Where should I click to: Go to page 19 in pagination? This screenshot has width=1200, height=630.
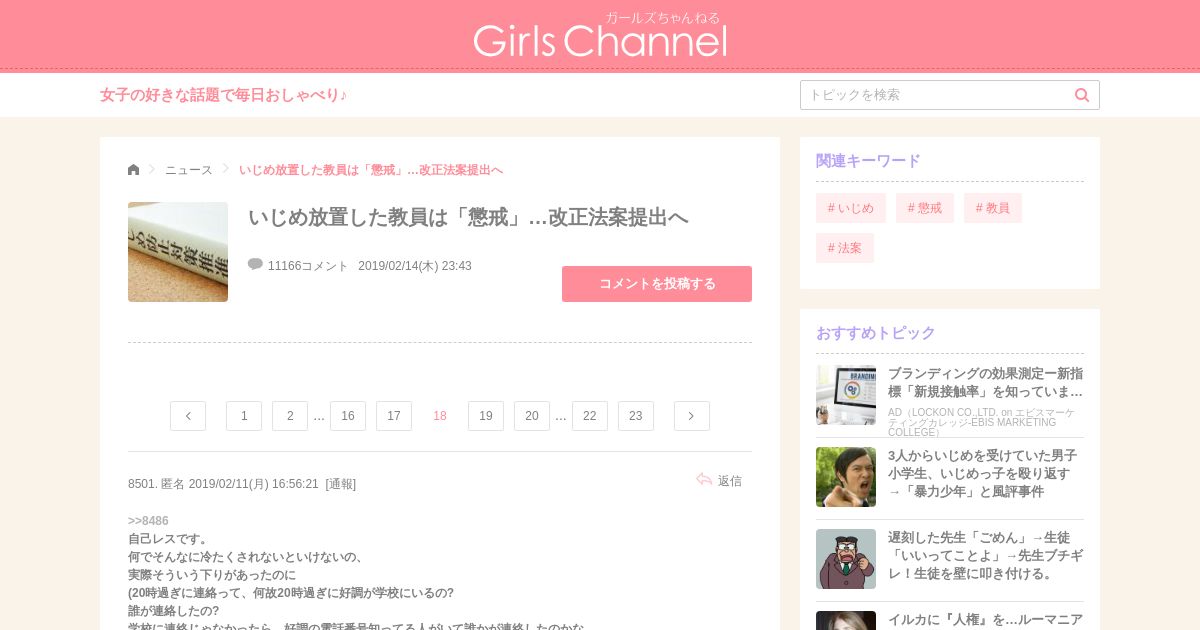pyautogui.click(x=486, y=416)
